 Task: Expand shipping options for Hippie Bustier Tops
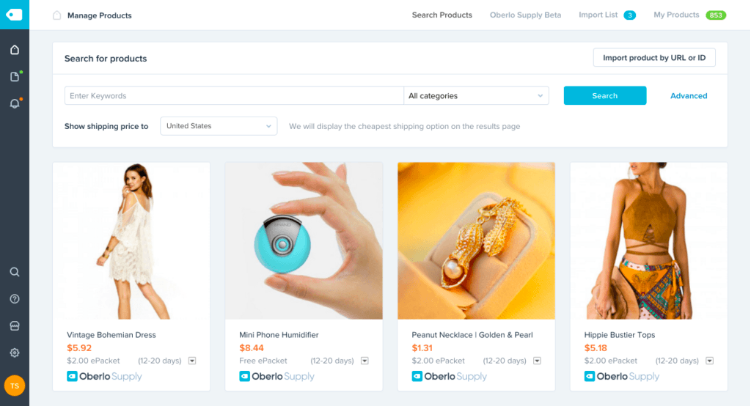(710, 361)
